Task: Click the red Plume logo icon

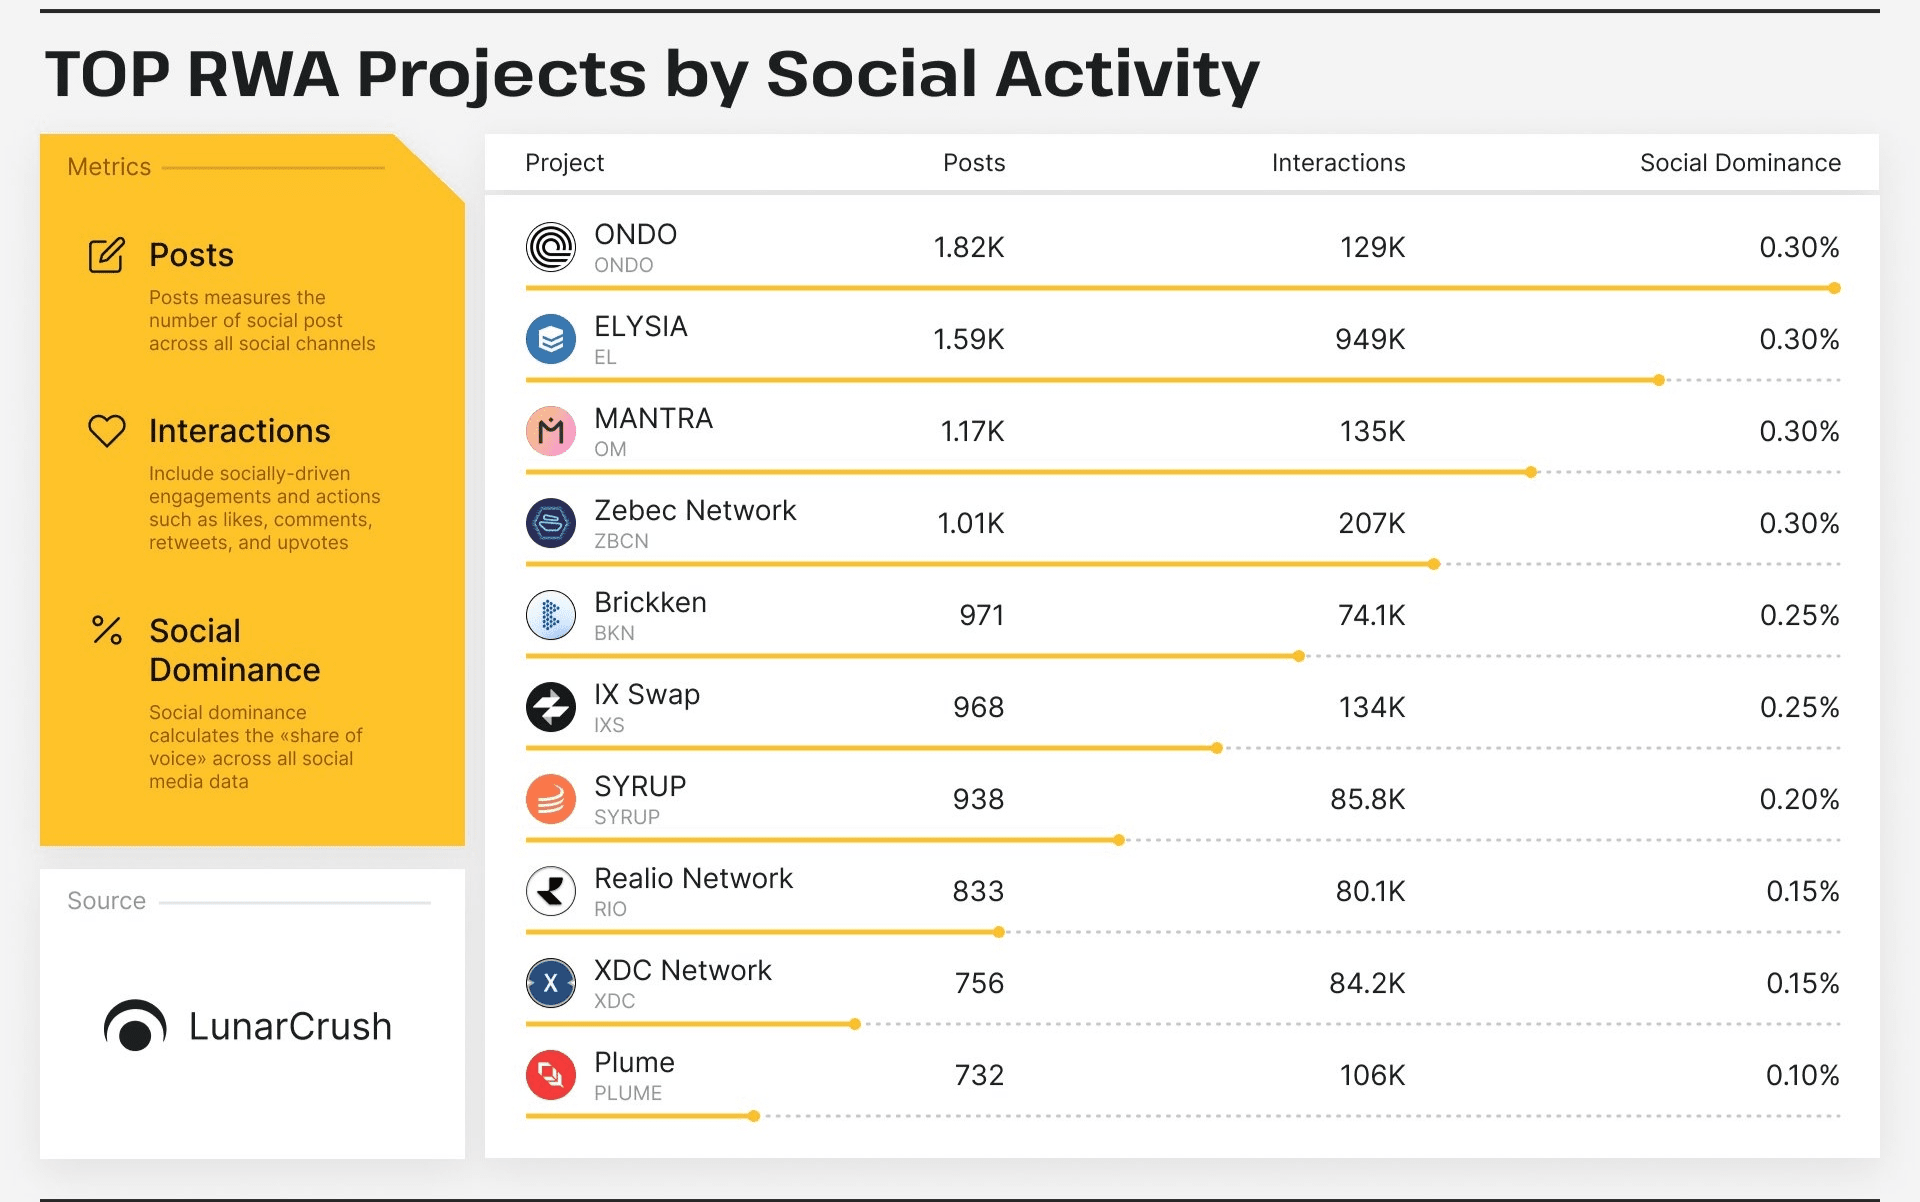Action: click(x=550, y=1075)
